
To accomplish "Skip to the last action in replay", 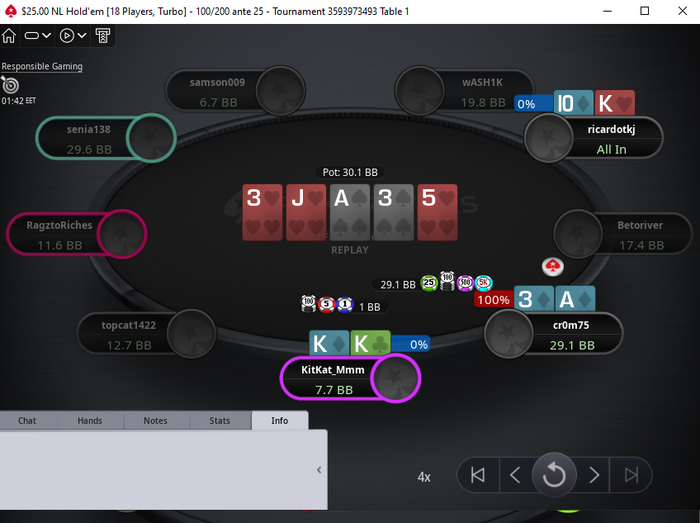I will [x=631, y=475].
